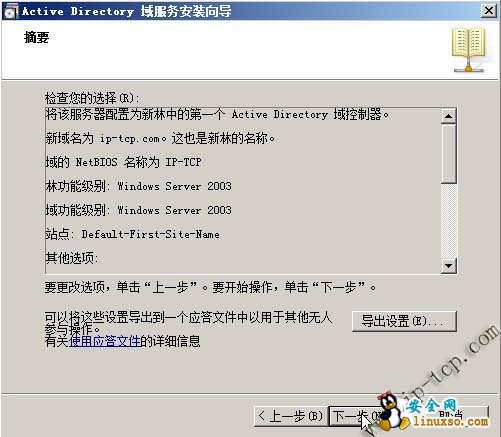Go back with the 上一步(B) button

[290, 416]
